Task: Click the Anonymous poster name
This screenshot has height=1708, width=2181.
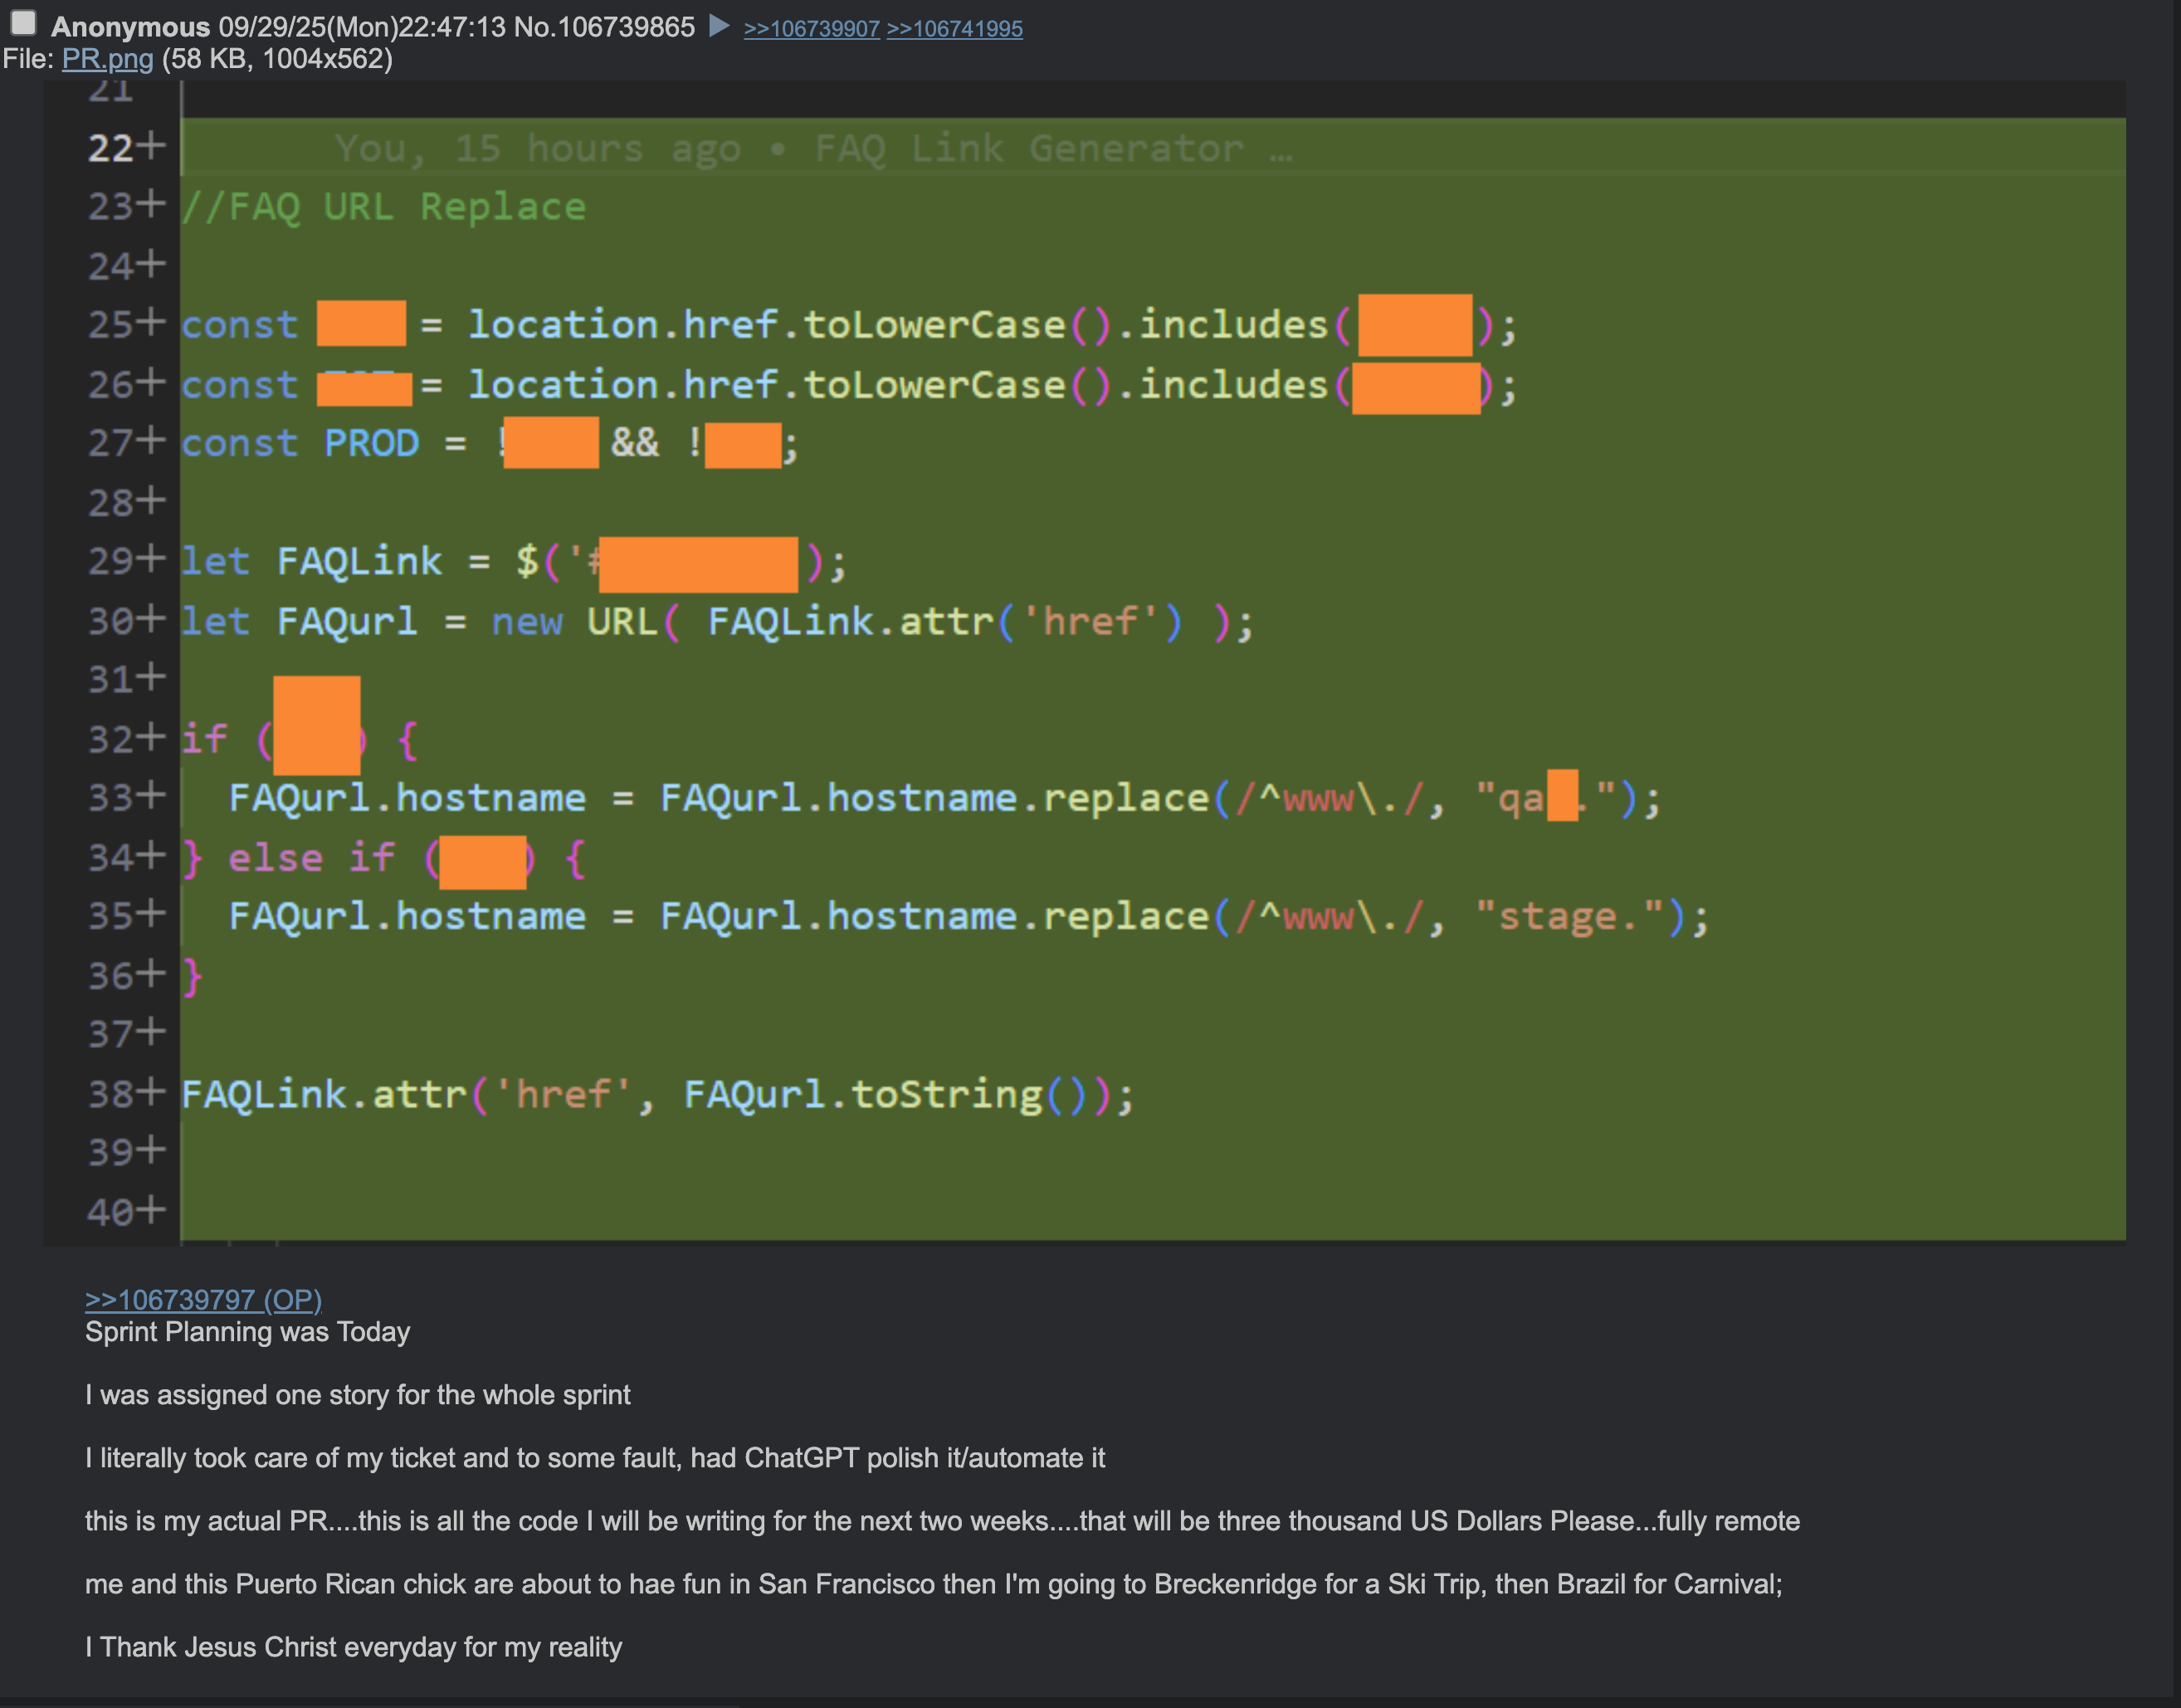Action: (130, 27)
